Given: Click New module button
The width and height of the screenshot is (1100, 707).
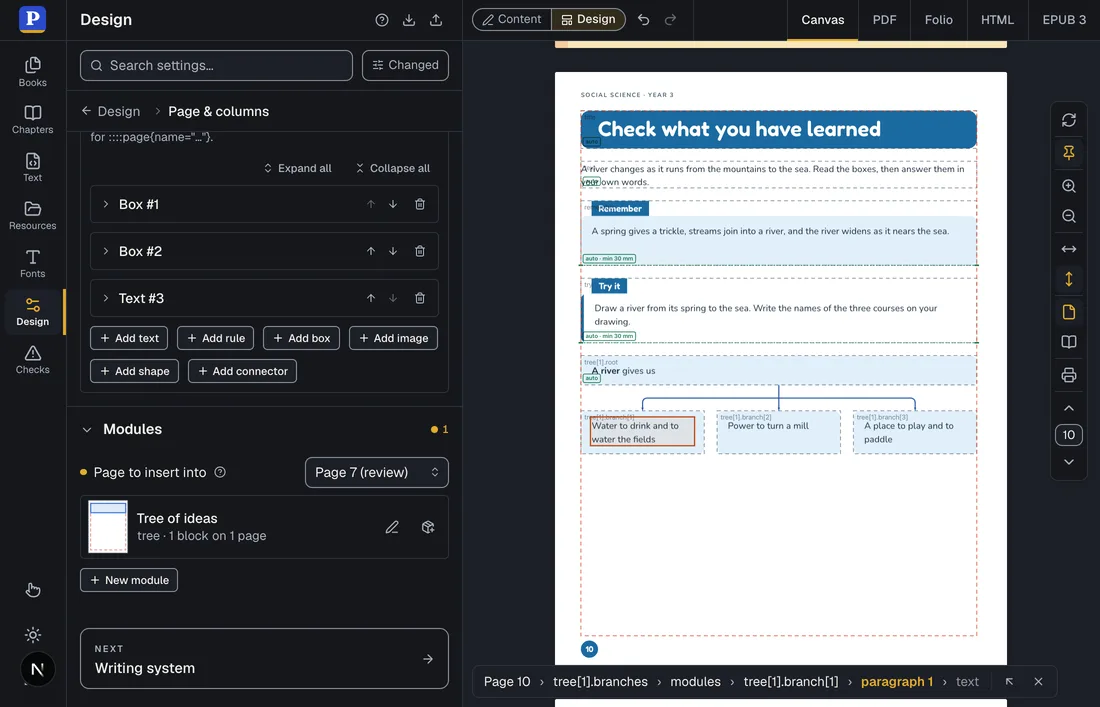Looking at the screenshot, I should [x=129, y=580].
